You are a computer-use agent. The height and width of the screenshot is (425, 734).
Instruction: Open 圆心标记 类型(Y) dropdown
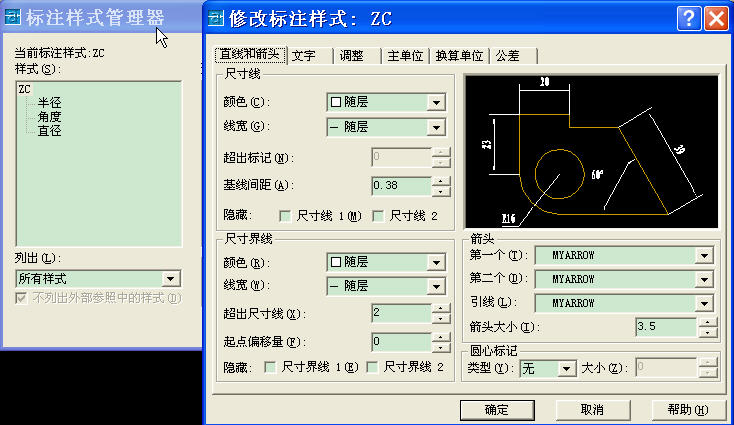(x=566, y=369)
